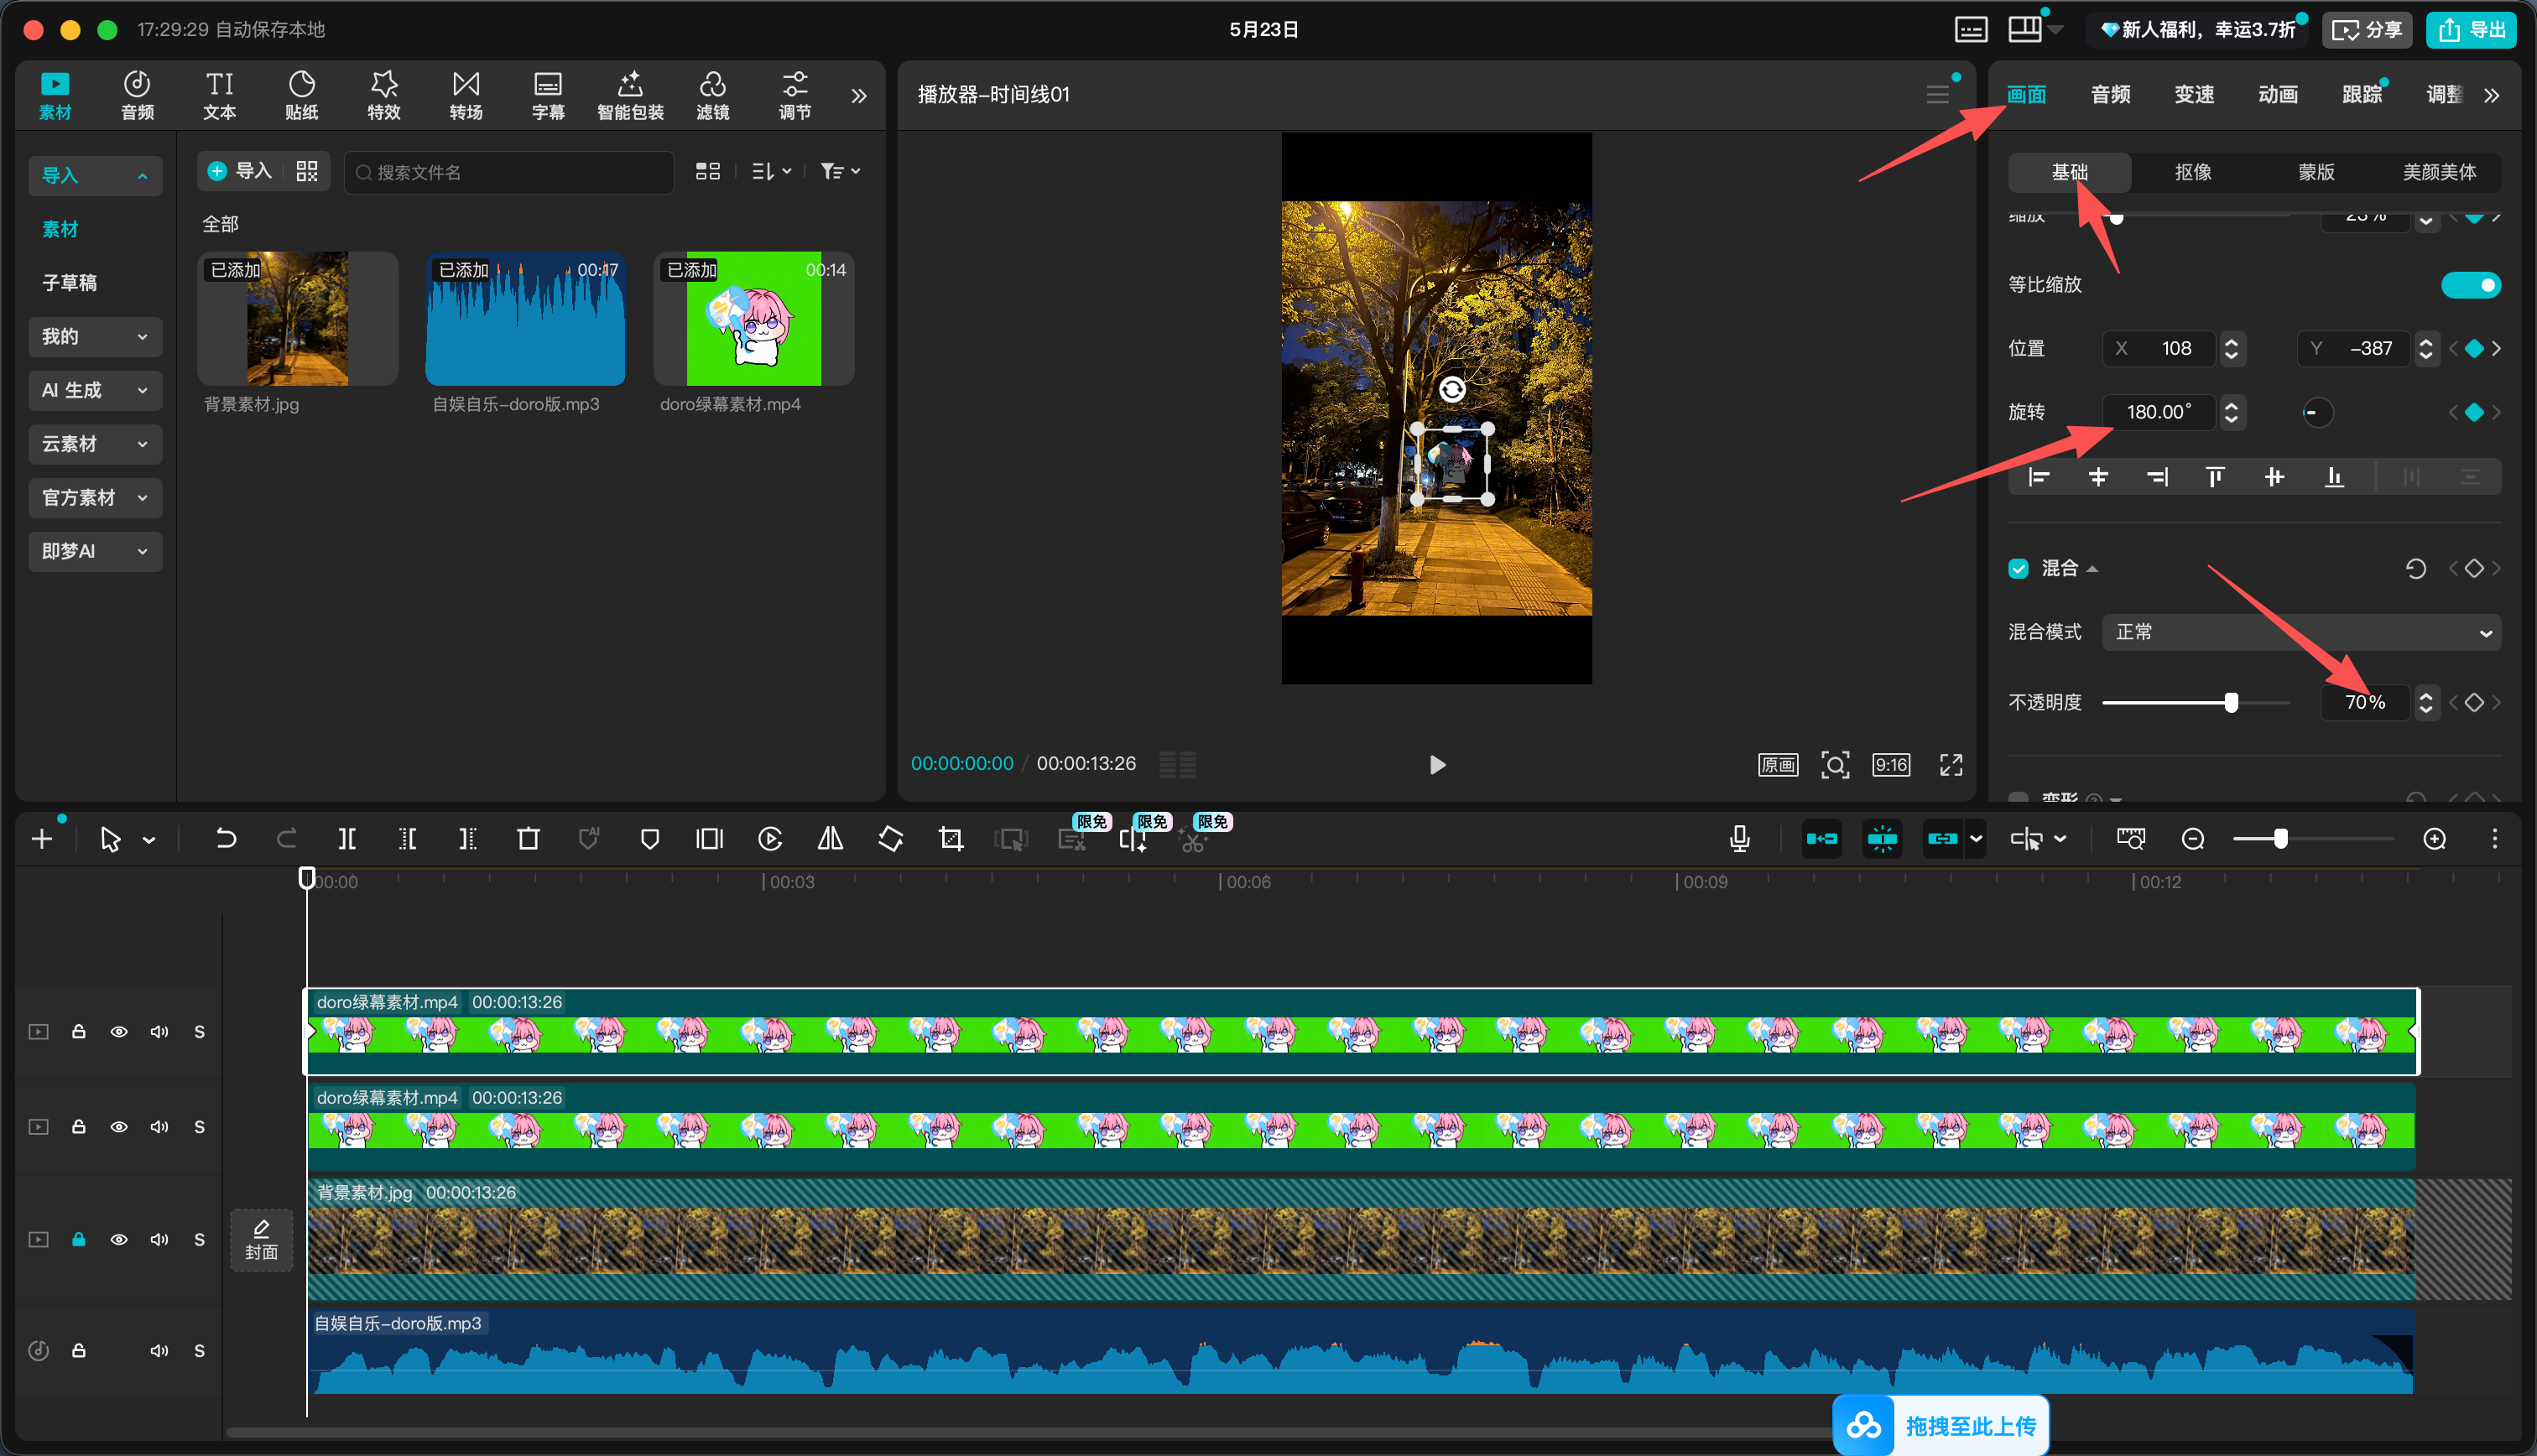This screenshot has height=1456, width=2537.
Task: Reset the 混合 blend settings
Action: click(x=2416, y=569)
